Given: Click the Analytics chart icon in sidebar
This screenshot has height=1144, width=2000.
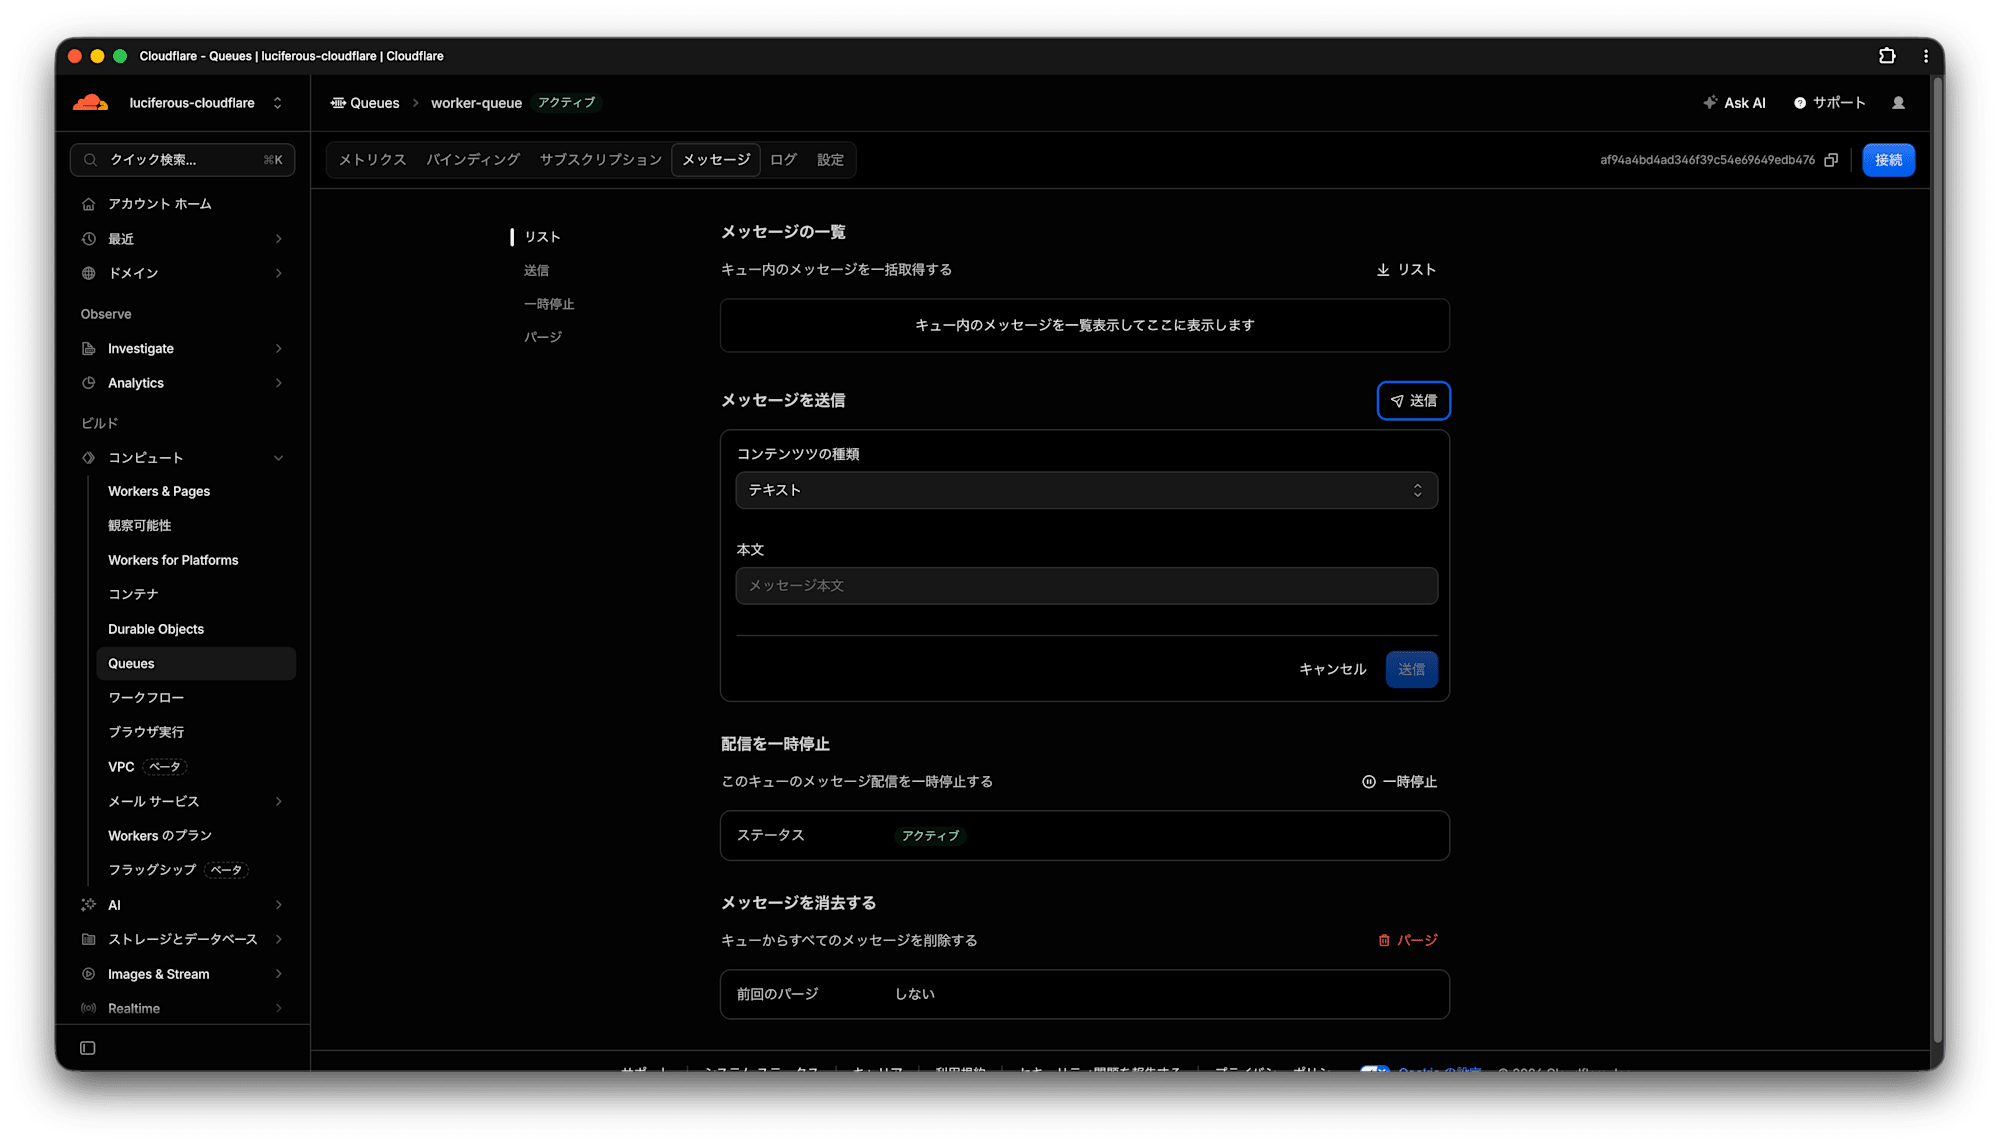Looking at the screenshot, I should 89,383.
